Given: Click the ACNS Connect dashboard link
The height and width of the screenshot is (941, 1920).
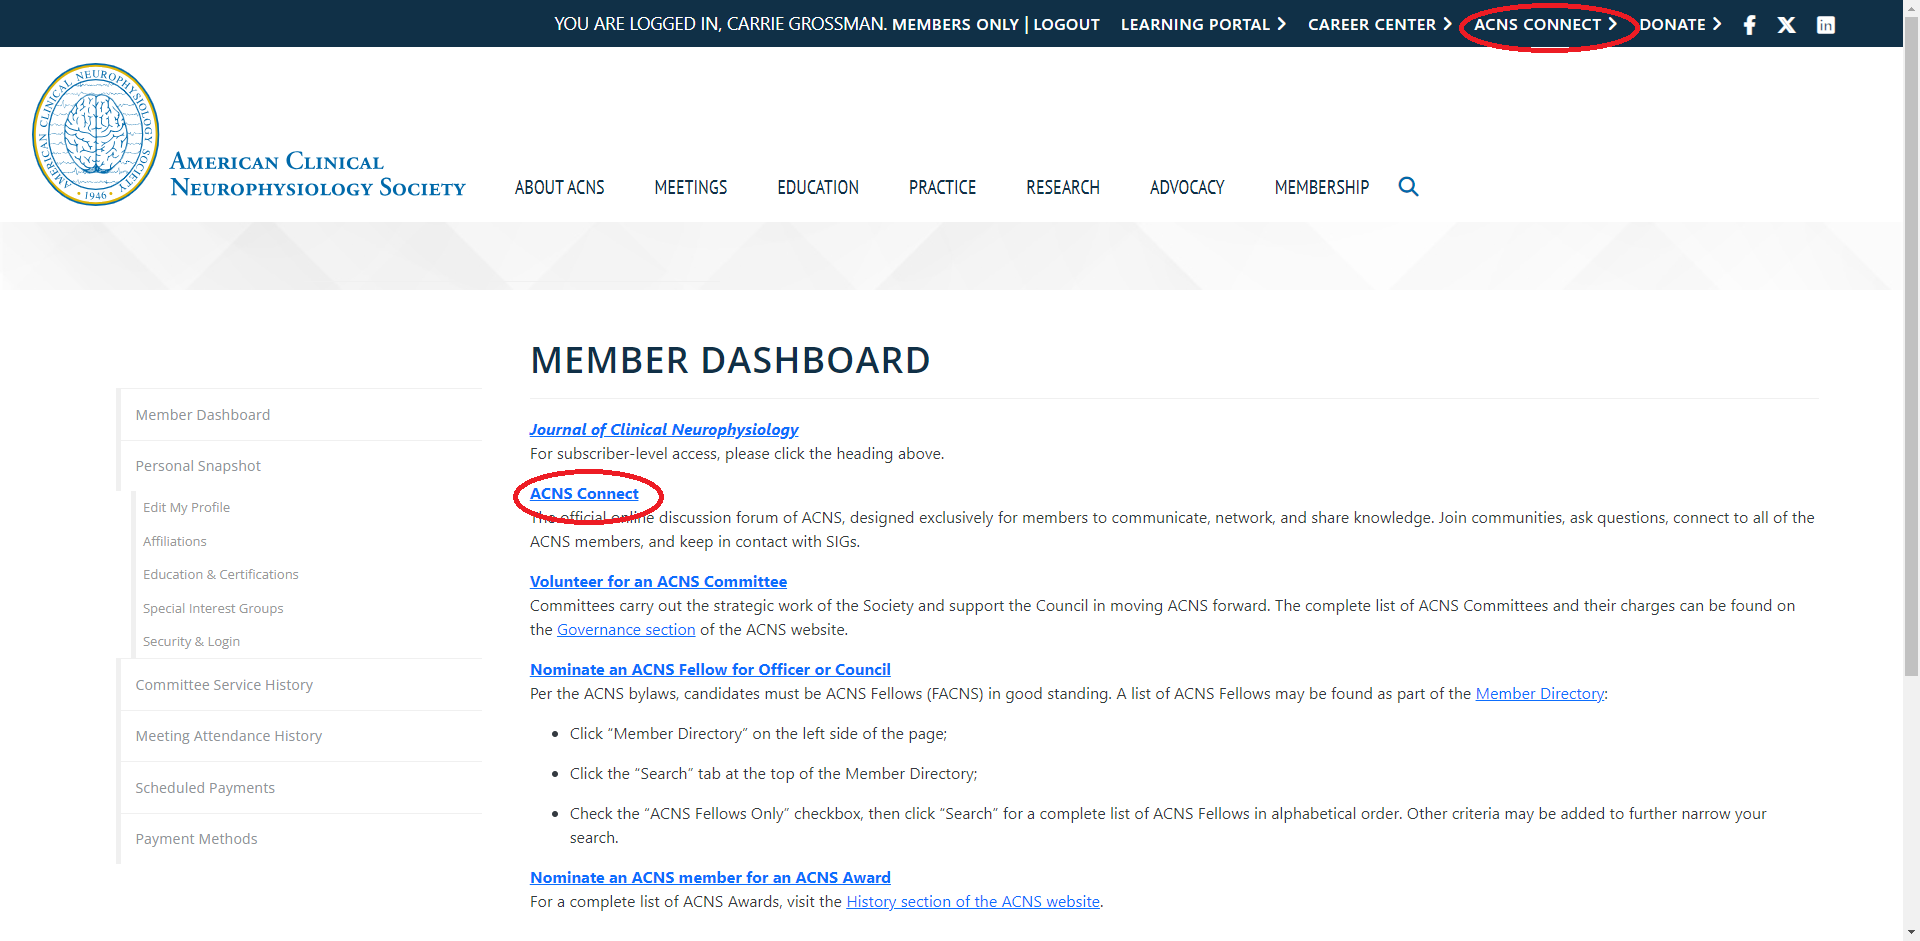Looking at the screenshot, I should [x=584, y=493].
